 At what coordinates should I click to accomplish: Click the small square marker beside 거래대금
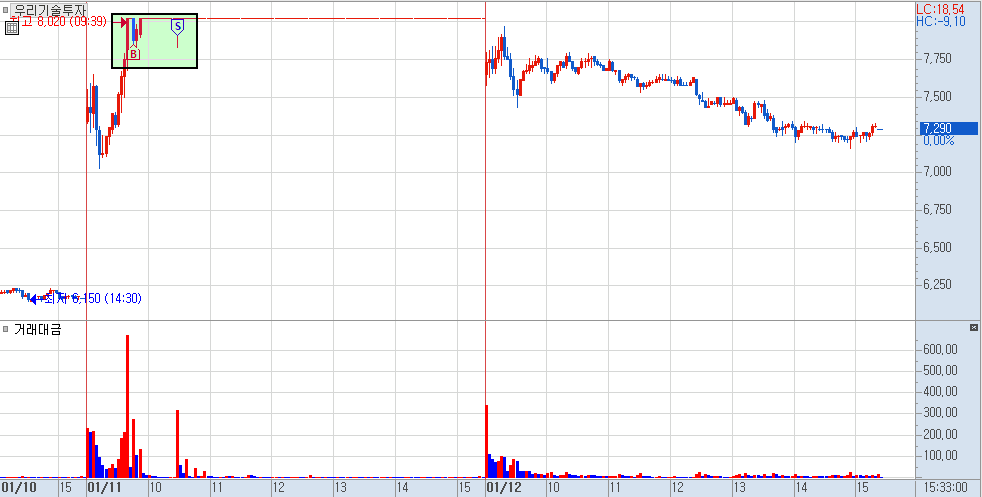(x=6, y=329)
